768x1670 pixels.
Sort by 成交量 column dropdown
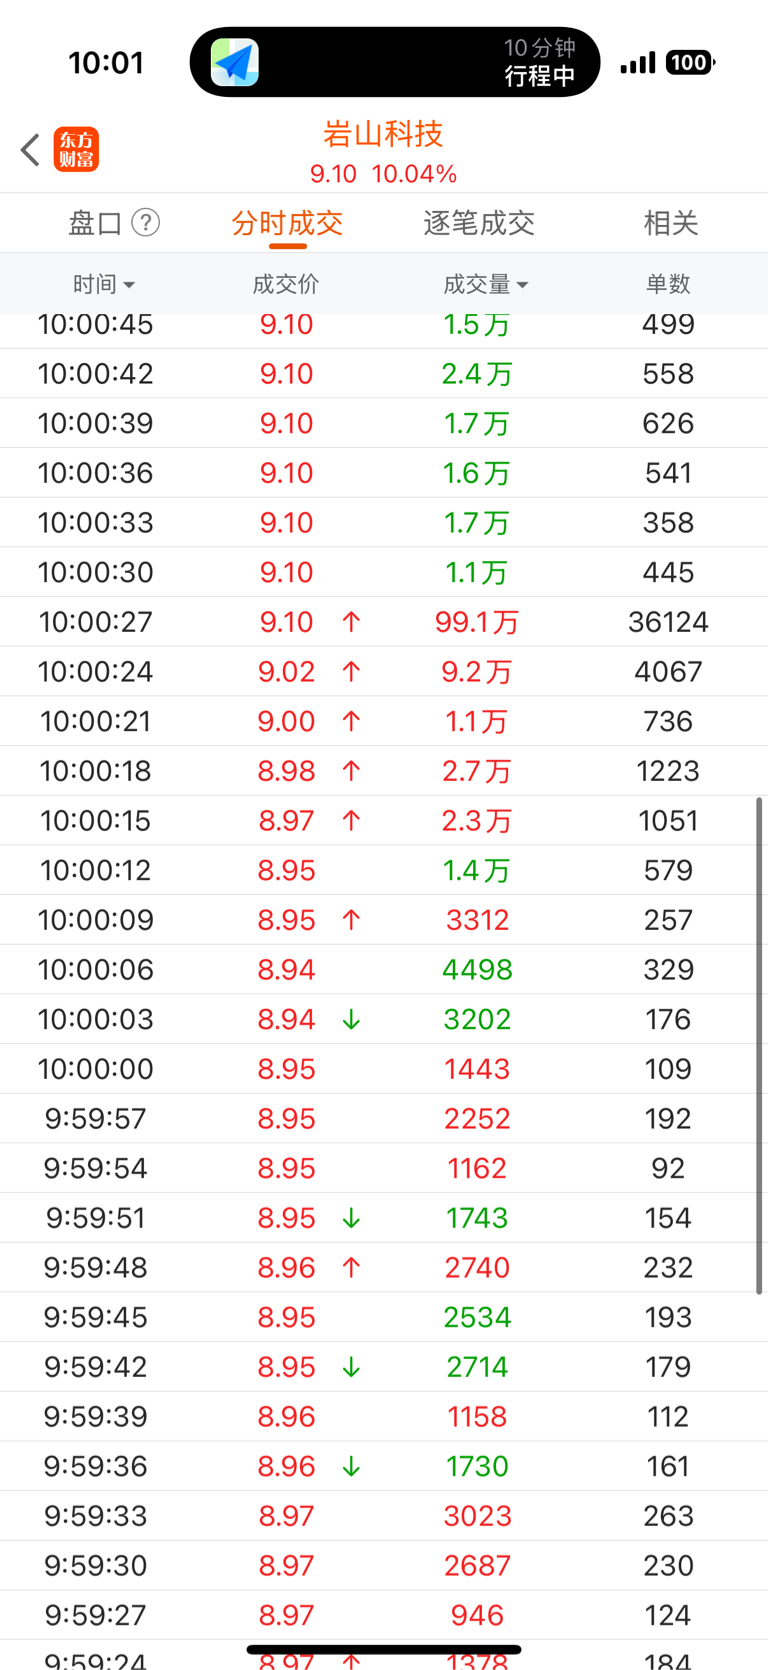click(x=485, y=284)
